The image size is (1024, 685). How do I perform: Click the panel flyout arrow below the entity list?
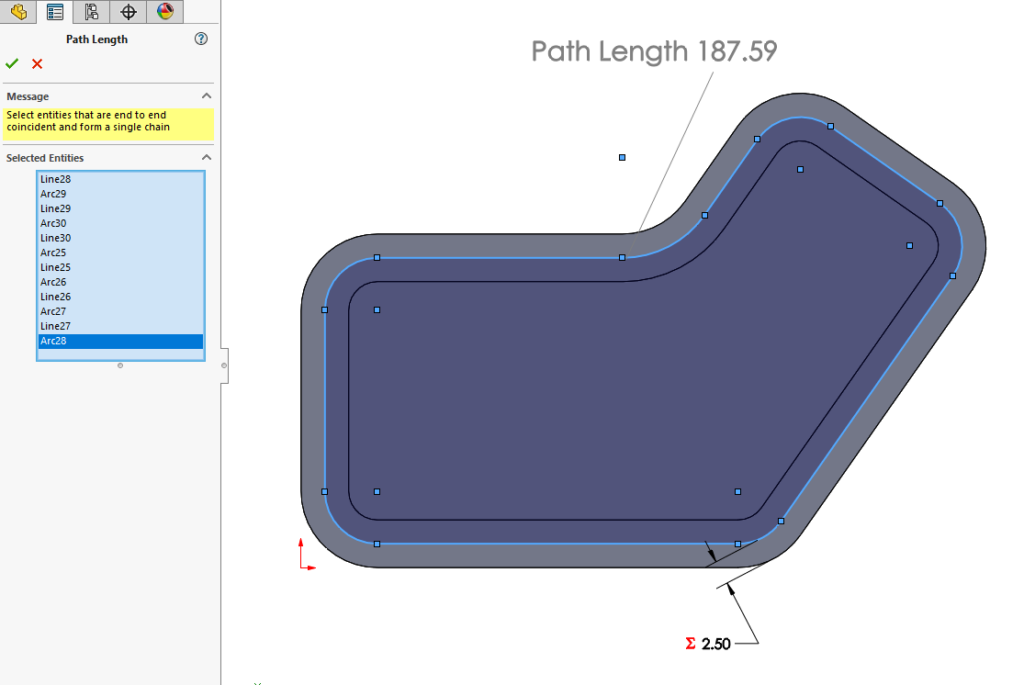coord(120,365)
